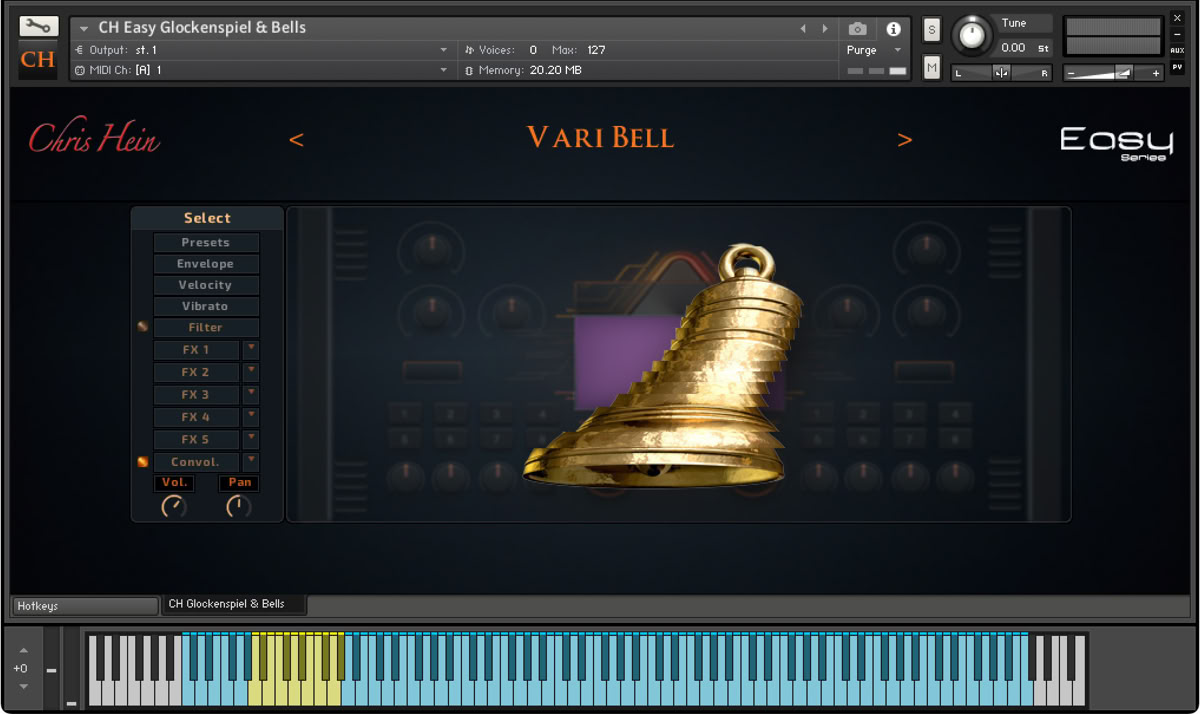Switch to the next sound after Vari Bell

[x=904, y=140]
